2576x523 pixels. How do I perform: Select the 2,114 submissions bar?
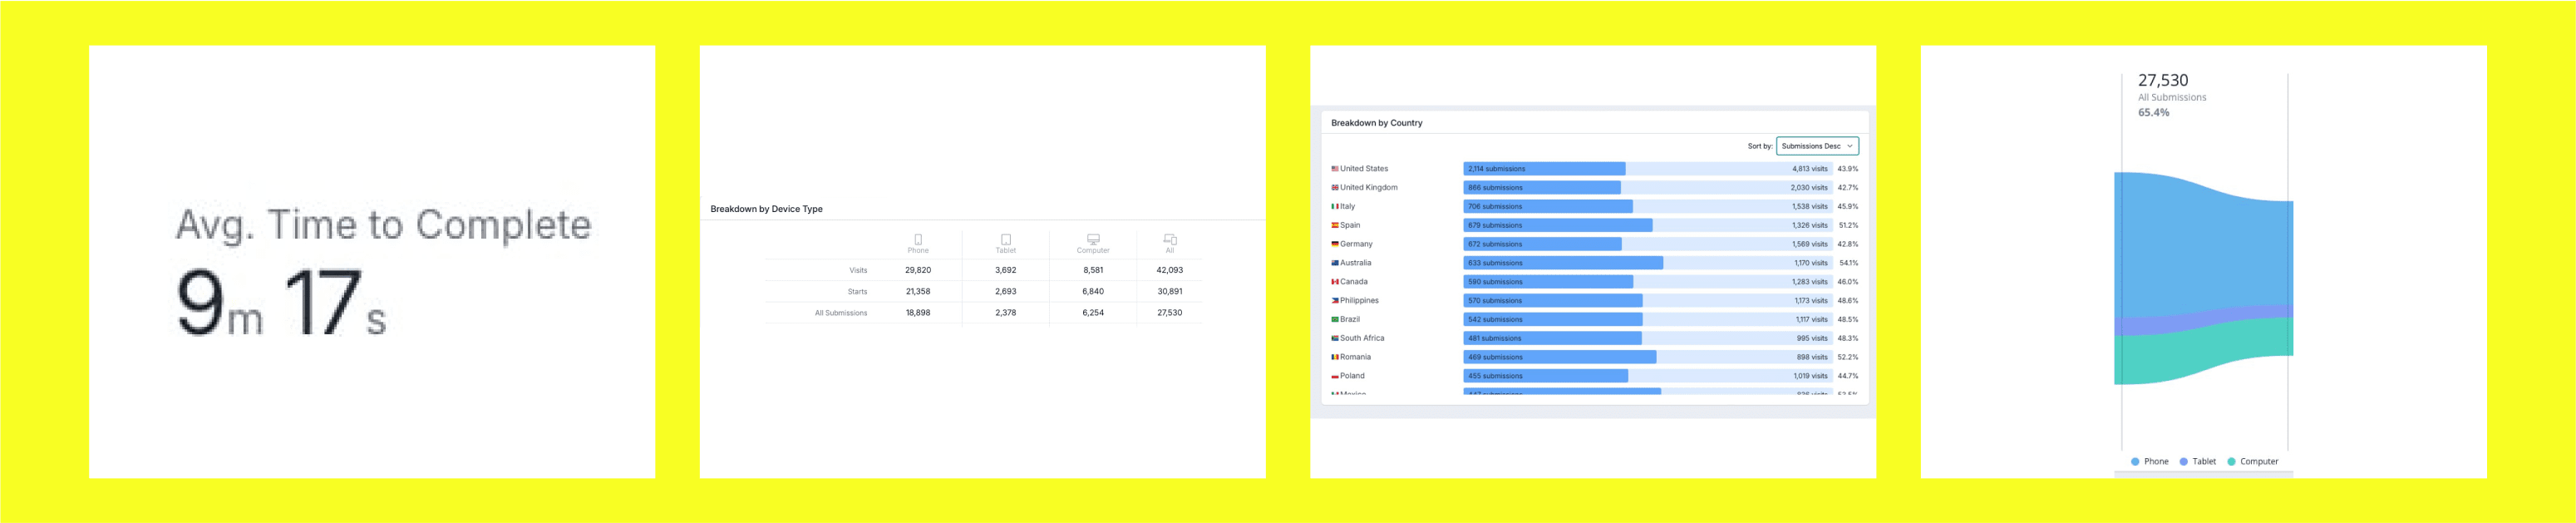pos(1543,169)
